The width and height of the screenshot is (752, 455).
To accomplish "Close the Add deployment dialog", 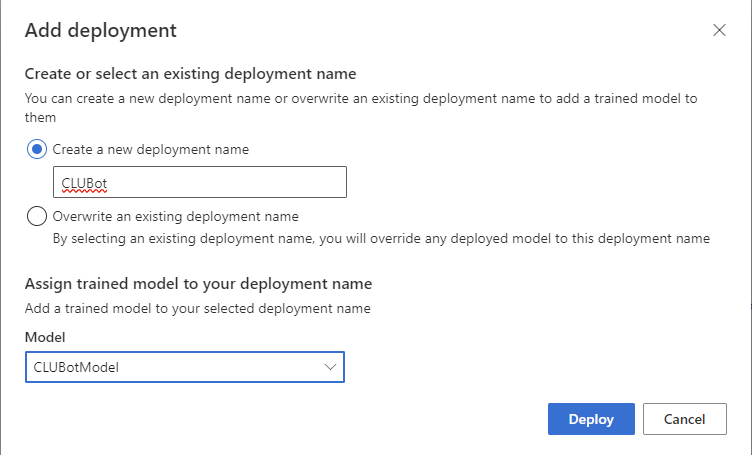I will tap(719, 30).
